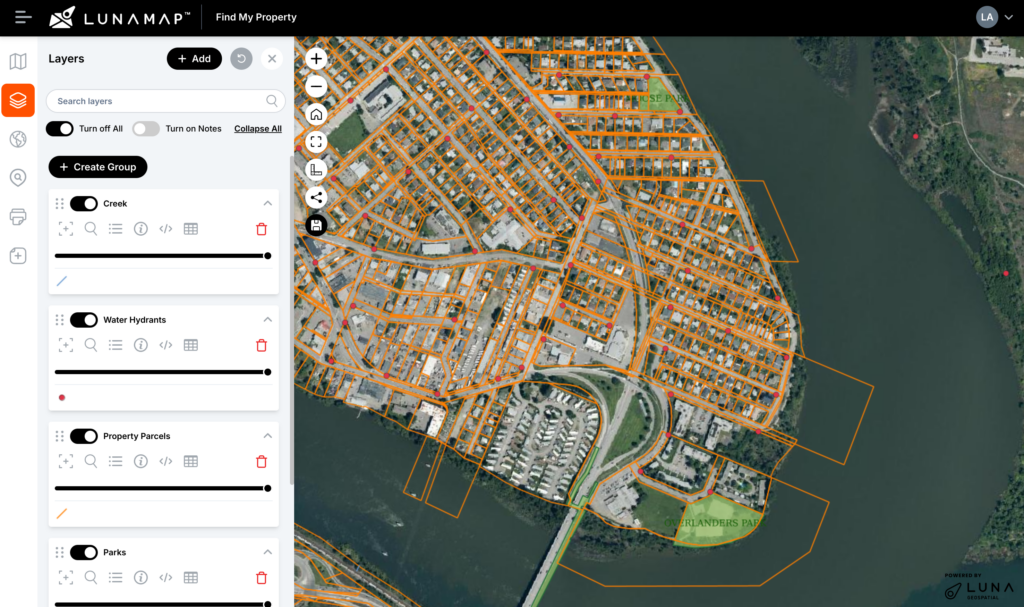Click the Create Group button

pos(98,167)
